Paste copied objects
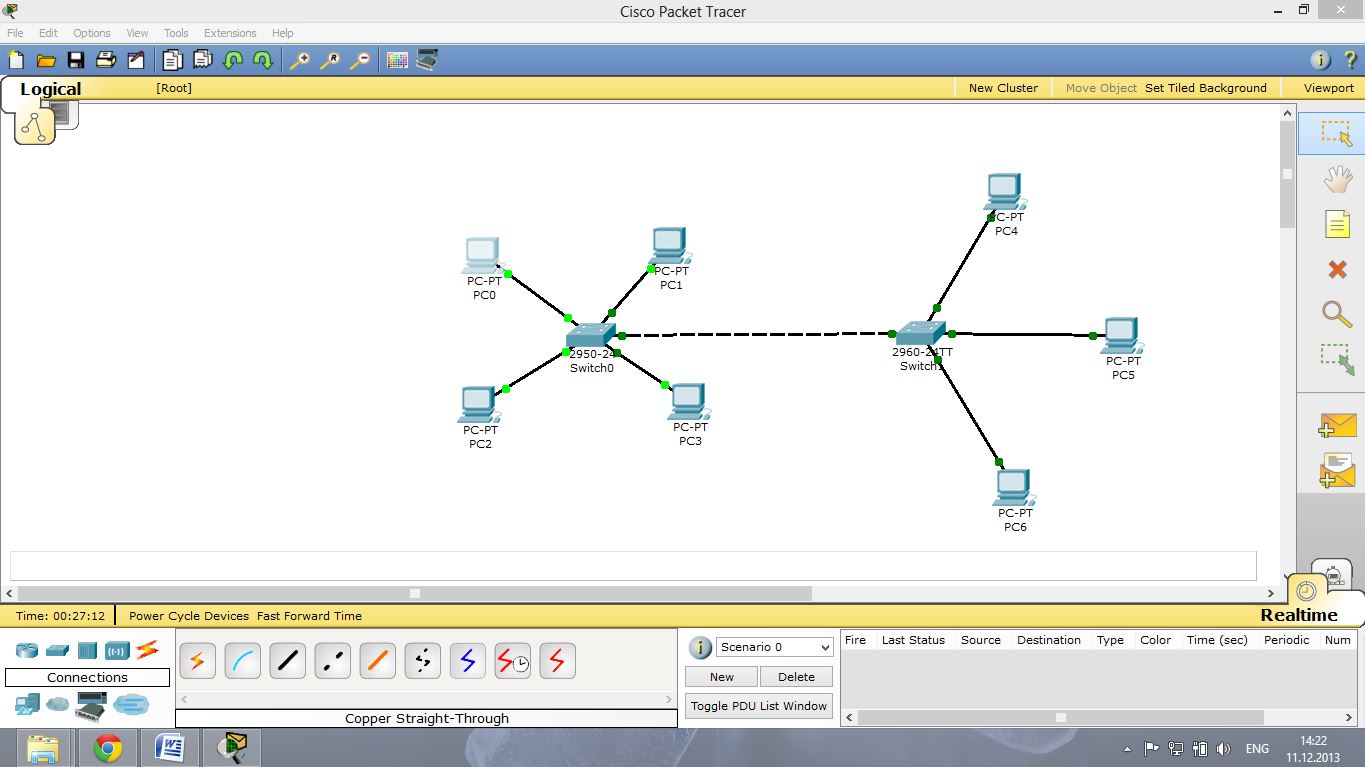This screenshot has height=767, width=1365. (x=203, y=60)
